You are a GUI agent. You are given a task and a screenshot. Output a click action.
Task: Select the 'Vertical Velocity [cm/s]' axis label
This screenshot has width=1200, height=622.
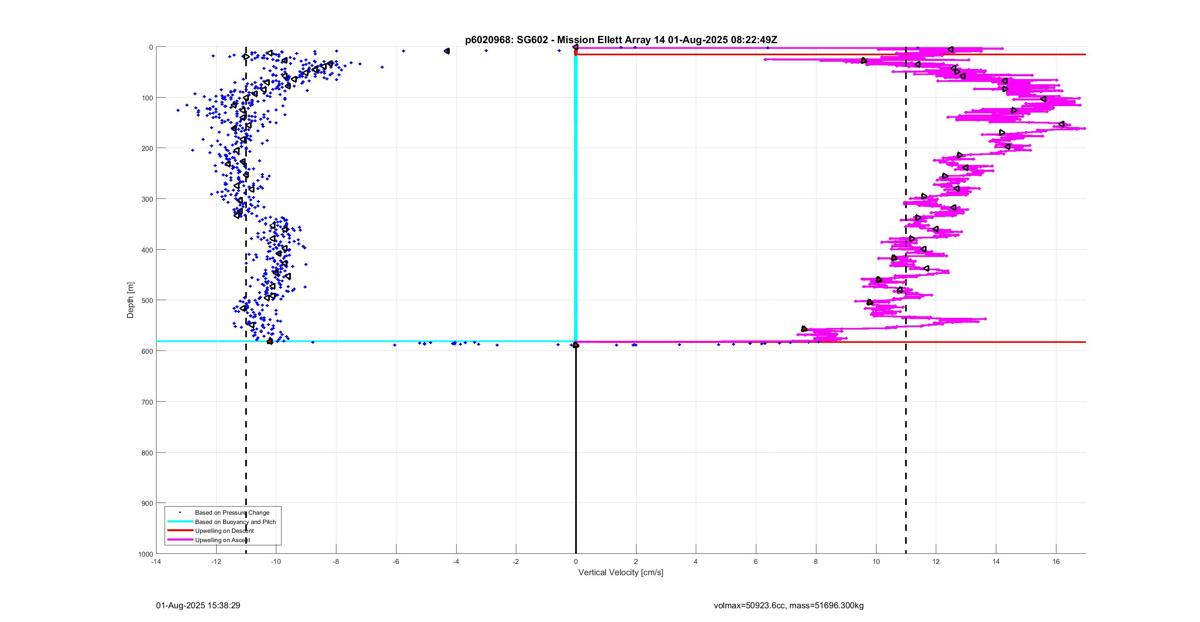coord(620,573)
